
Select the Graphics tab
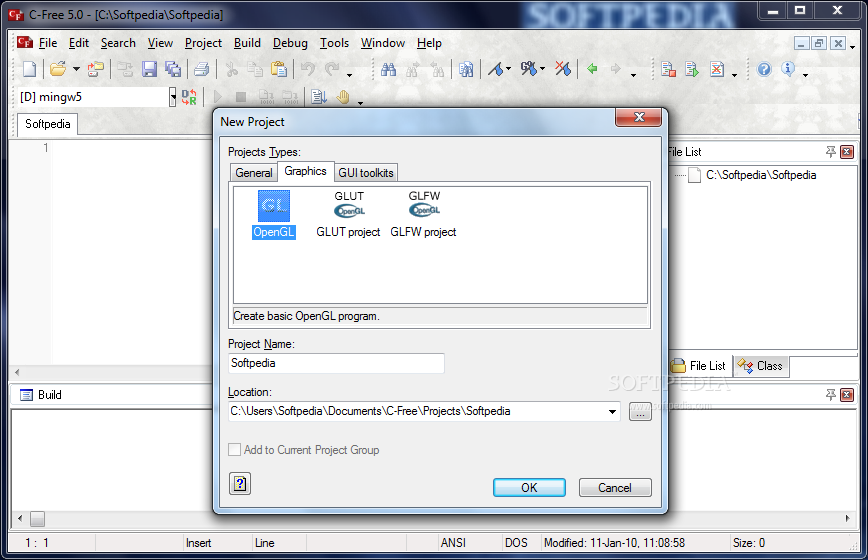tap(306, 171)
